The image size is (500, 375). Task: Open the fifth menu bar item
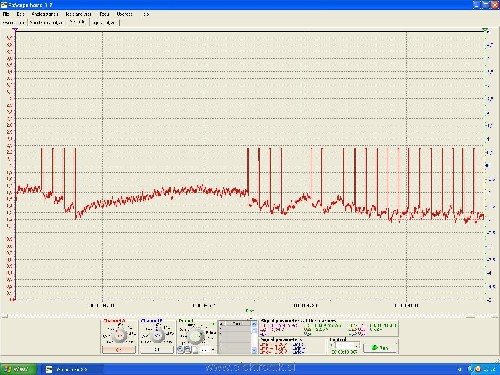click(104, 14)
